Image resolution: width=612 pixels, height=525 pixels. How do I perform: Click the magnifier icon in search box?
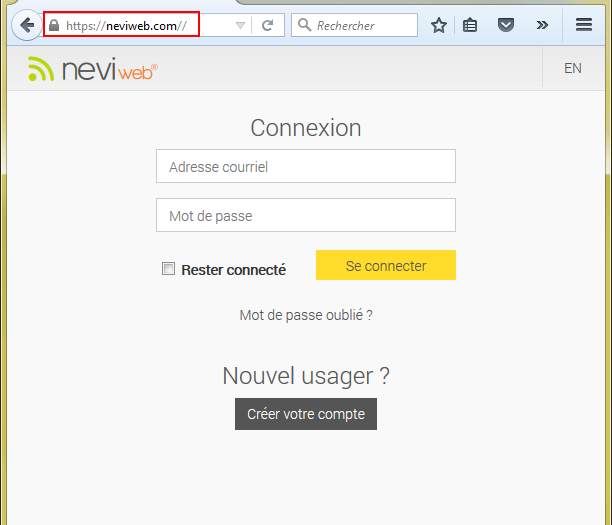click(x=305, y=26)
